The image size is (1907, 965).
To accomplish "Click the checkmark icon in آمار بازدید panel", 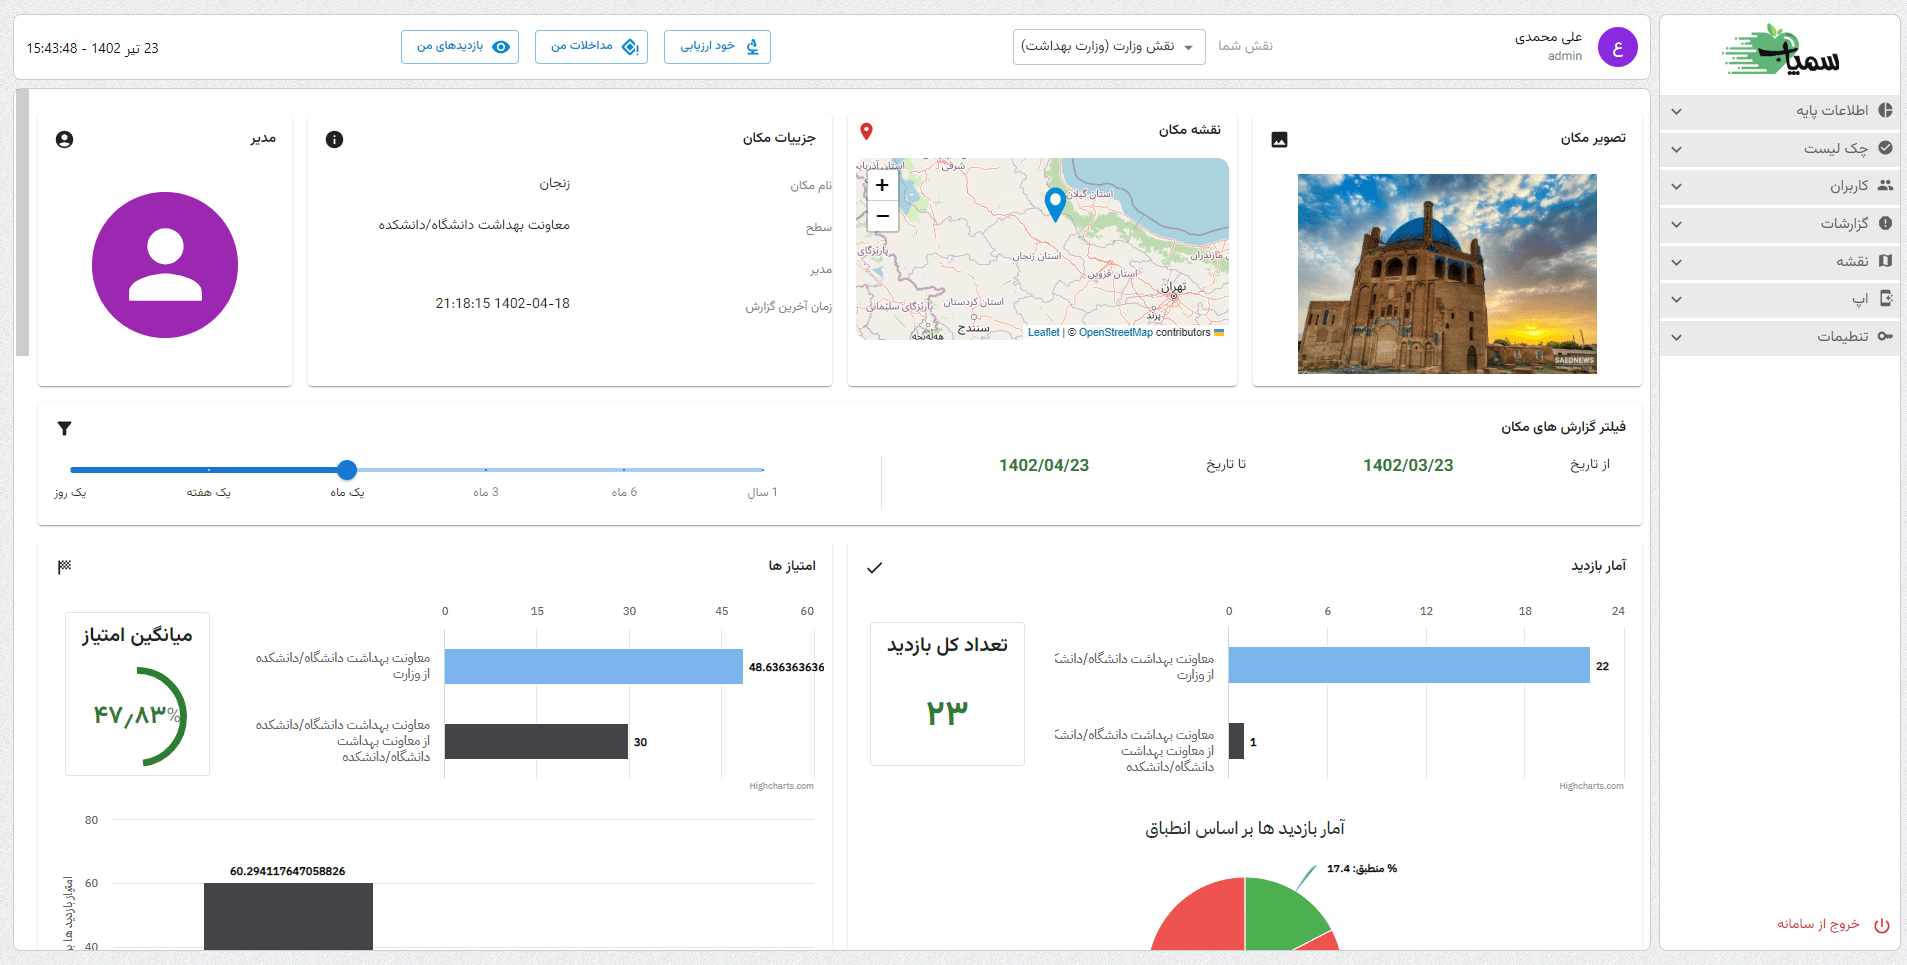I will click(x=874, y=567).
